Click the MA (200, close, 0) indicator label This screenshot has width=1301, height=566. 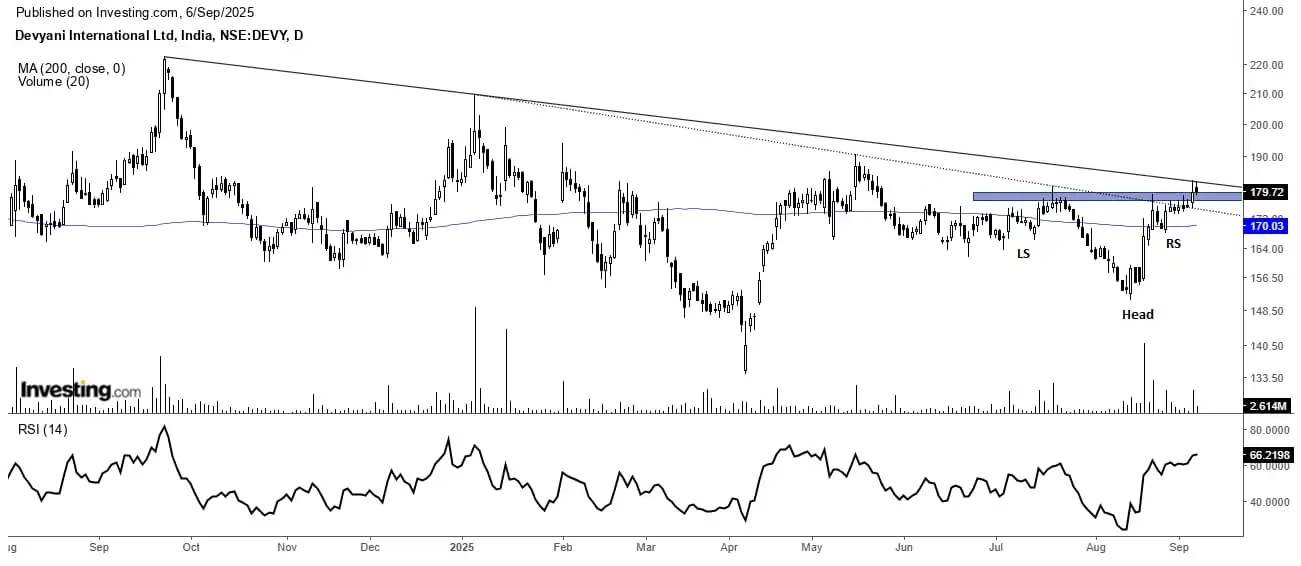tap(70, 69)
